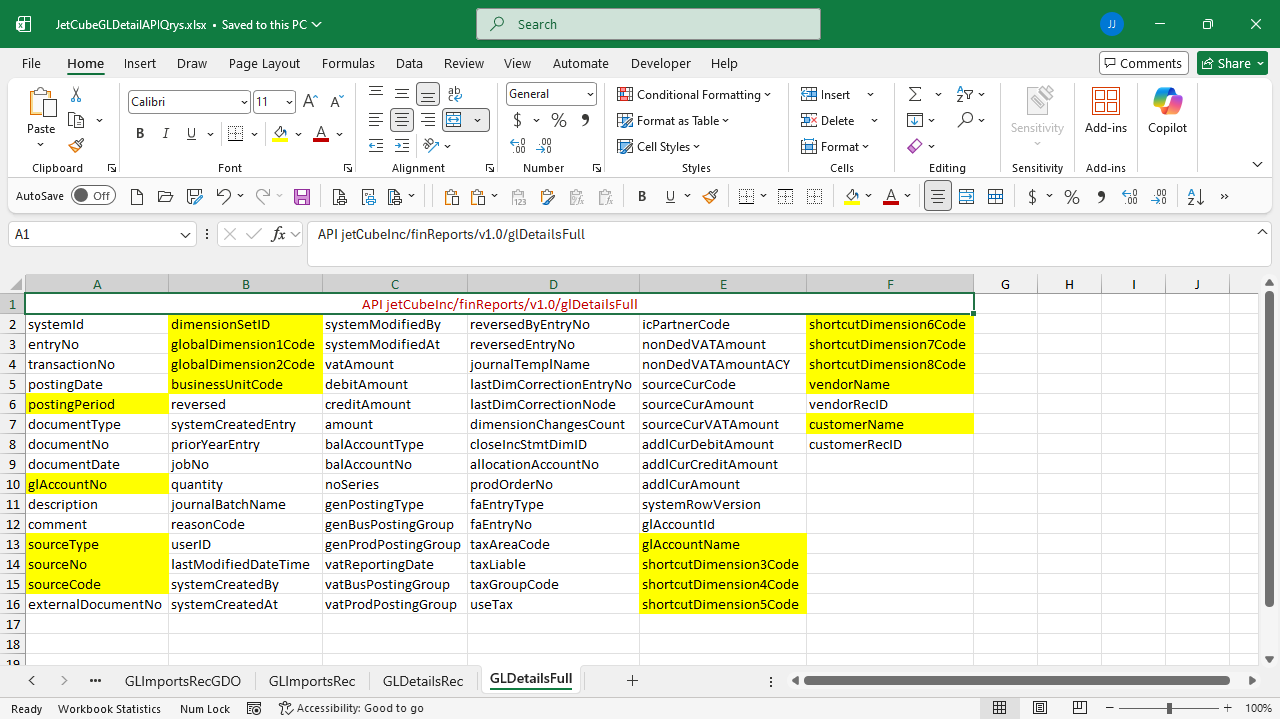Click the Share button

pyautogui.click(x=1232, y=63)
